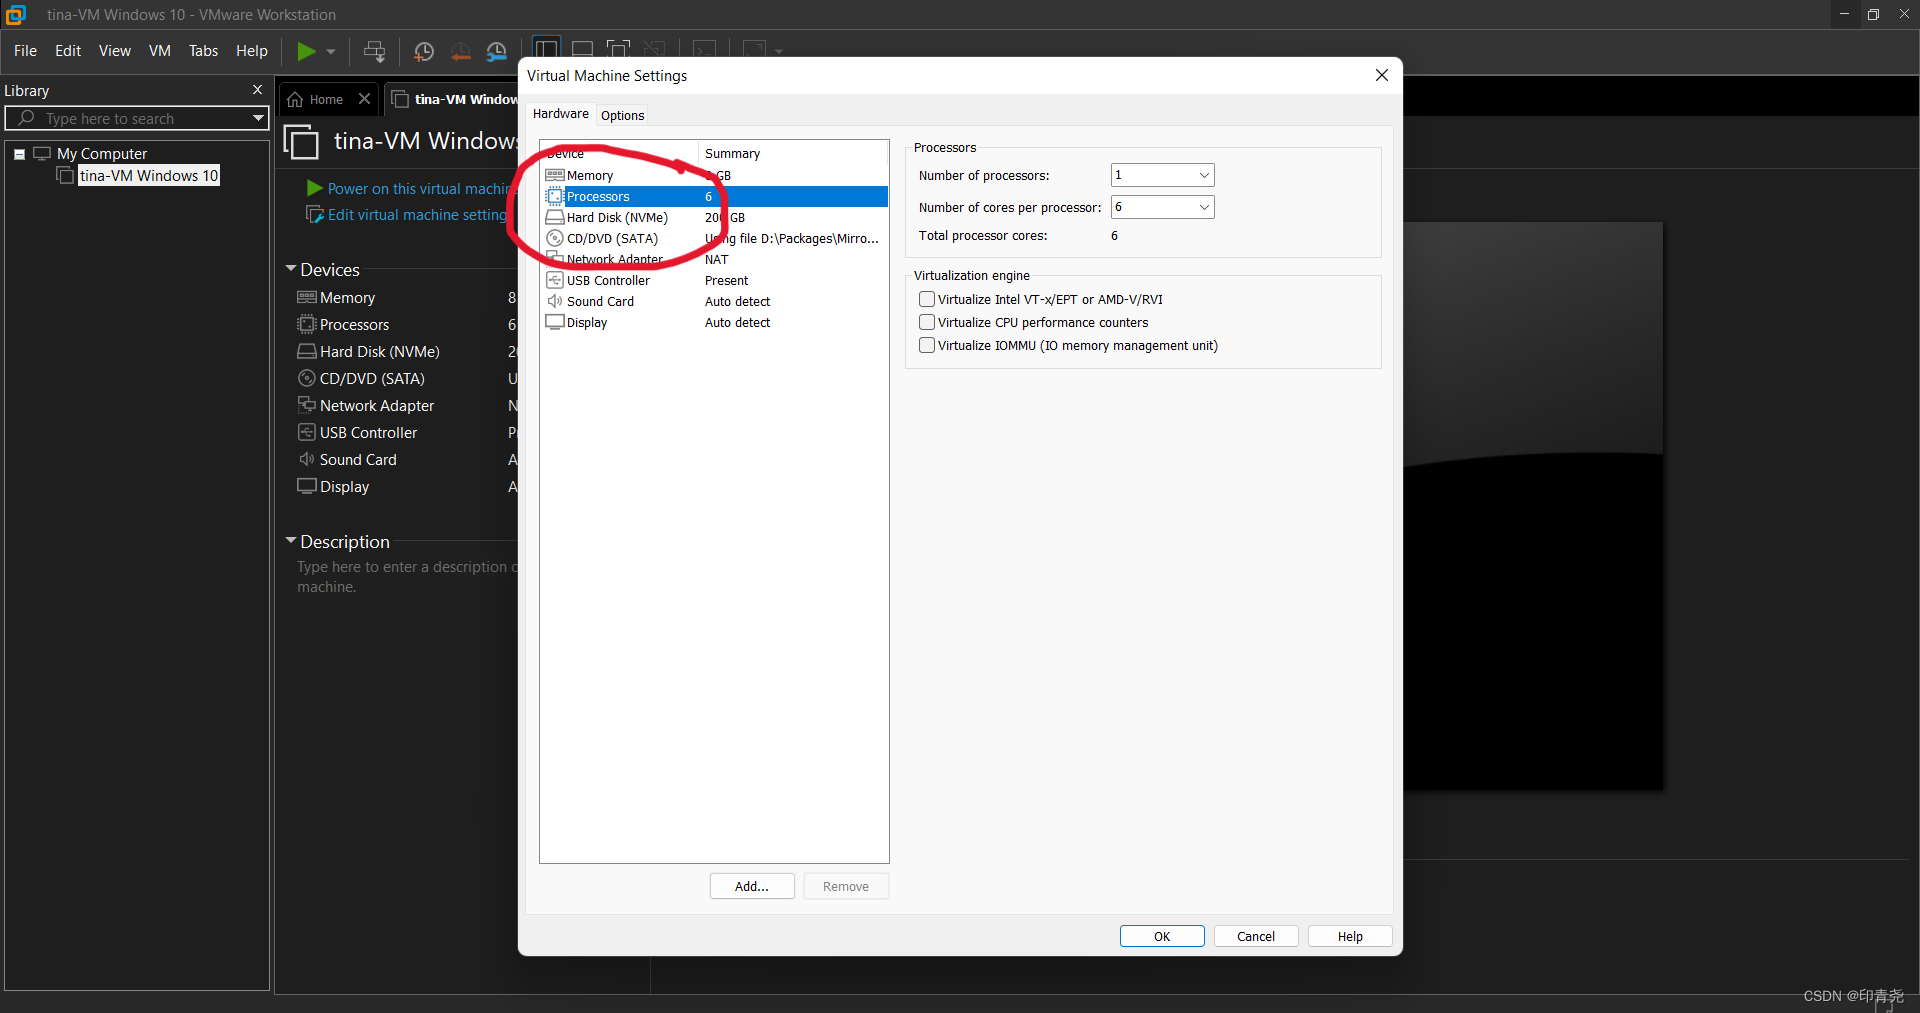Click CD/DVD (SATA) in main-window Devices list
1920x1013 pixels.
372,379
